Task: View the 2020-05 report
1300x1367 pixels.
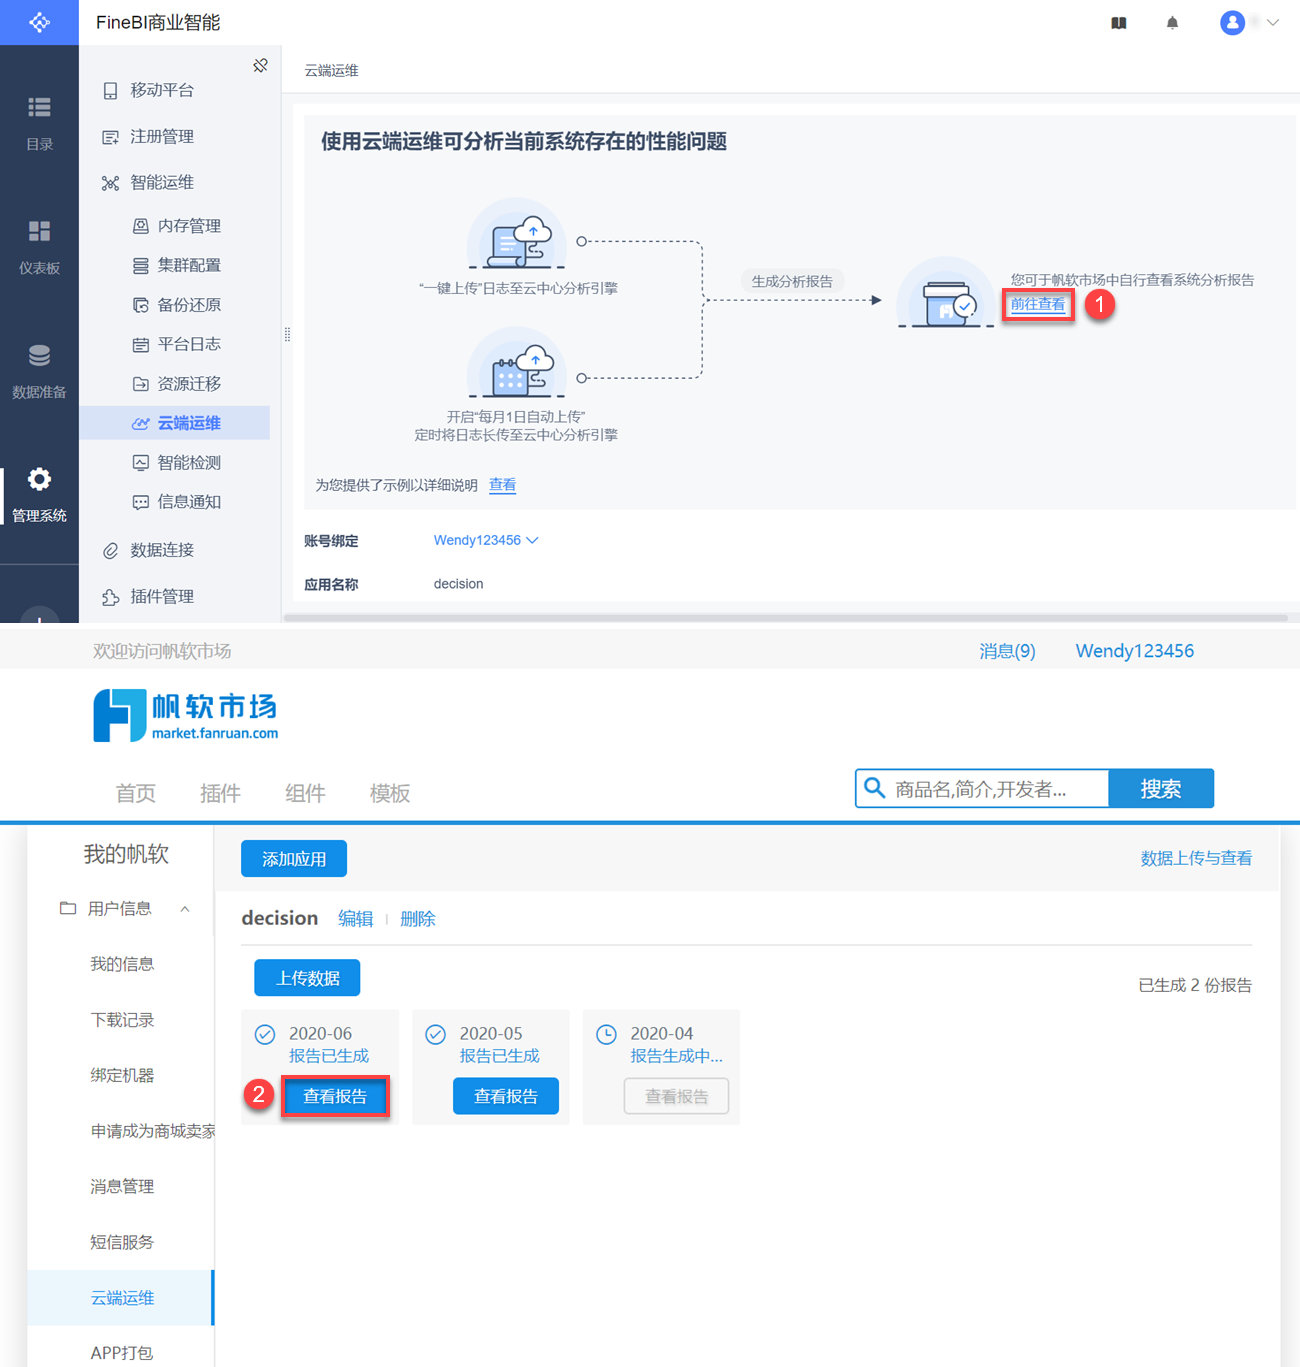Action: [506, 1097]
